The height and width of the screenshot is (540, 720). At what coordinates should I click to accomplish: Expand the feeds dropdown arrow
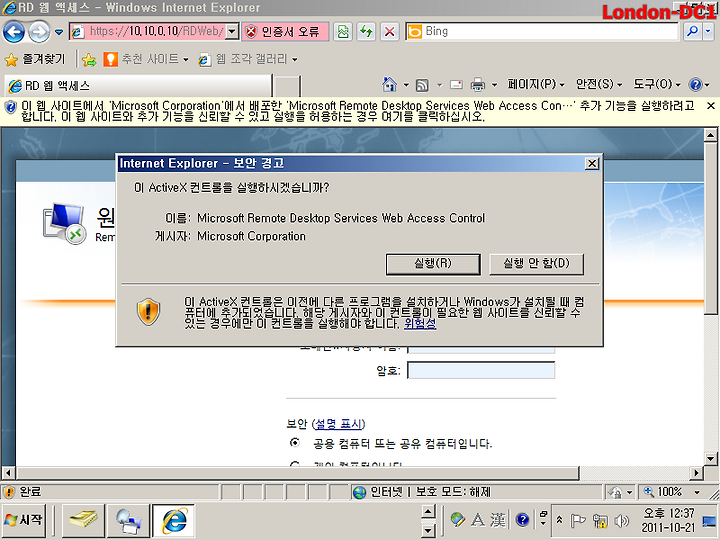coord(439,85)
